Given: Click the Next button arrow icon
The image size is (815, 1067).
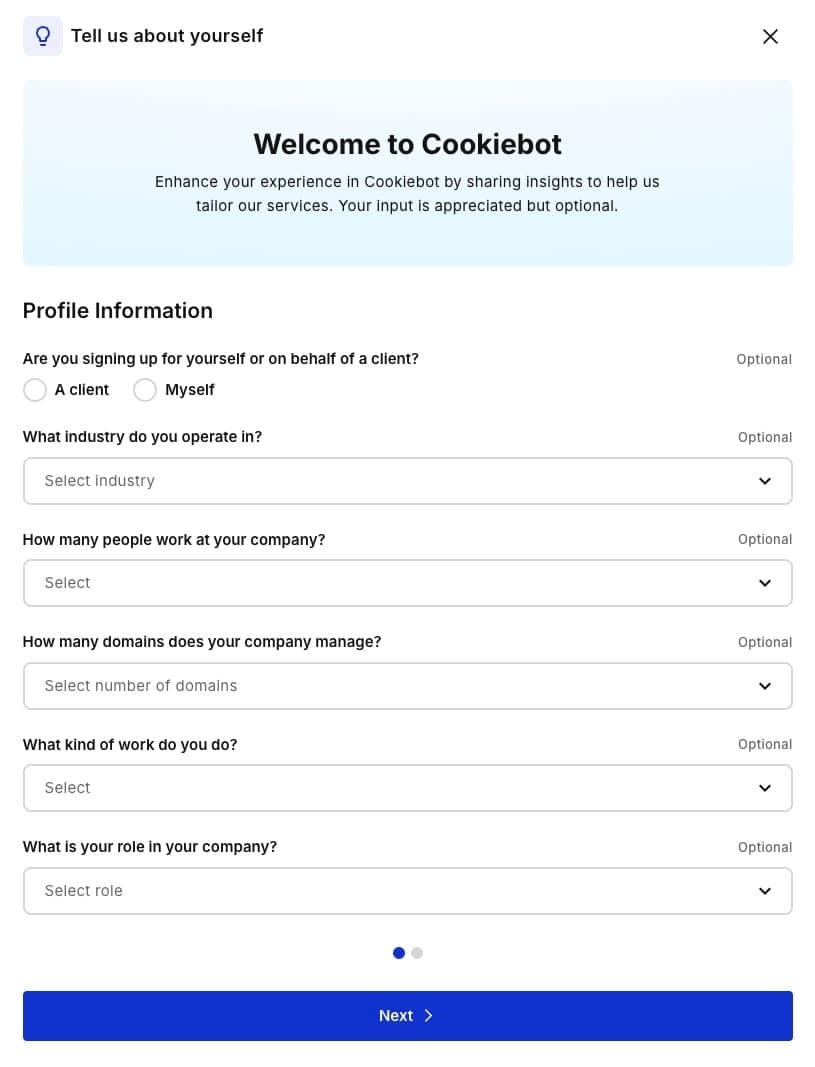Looking at the screenshot, I should (428, 1015).
